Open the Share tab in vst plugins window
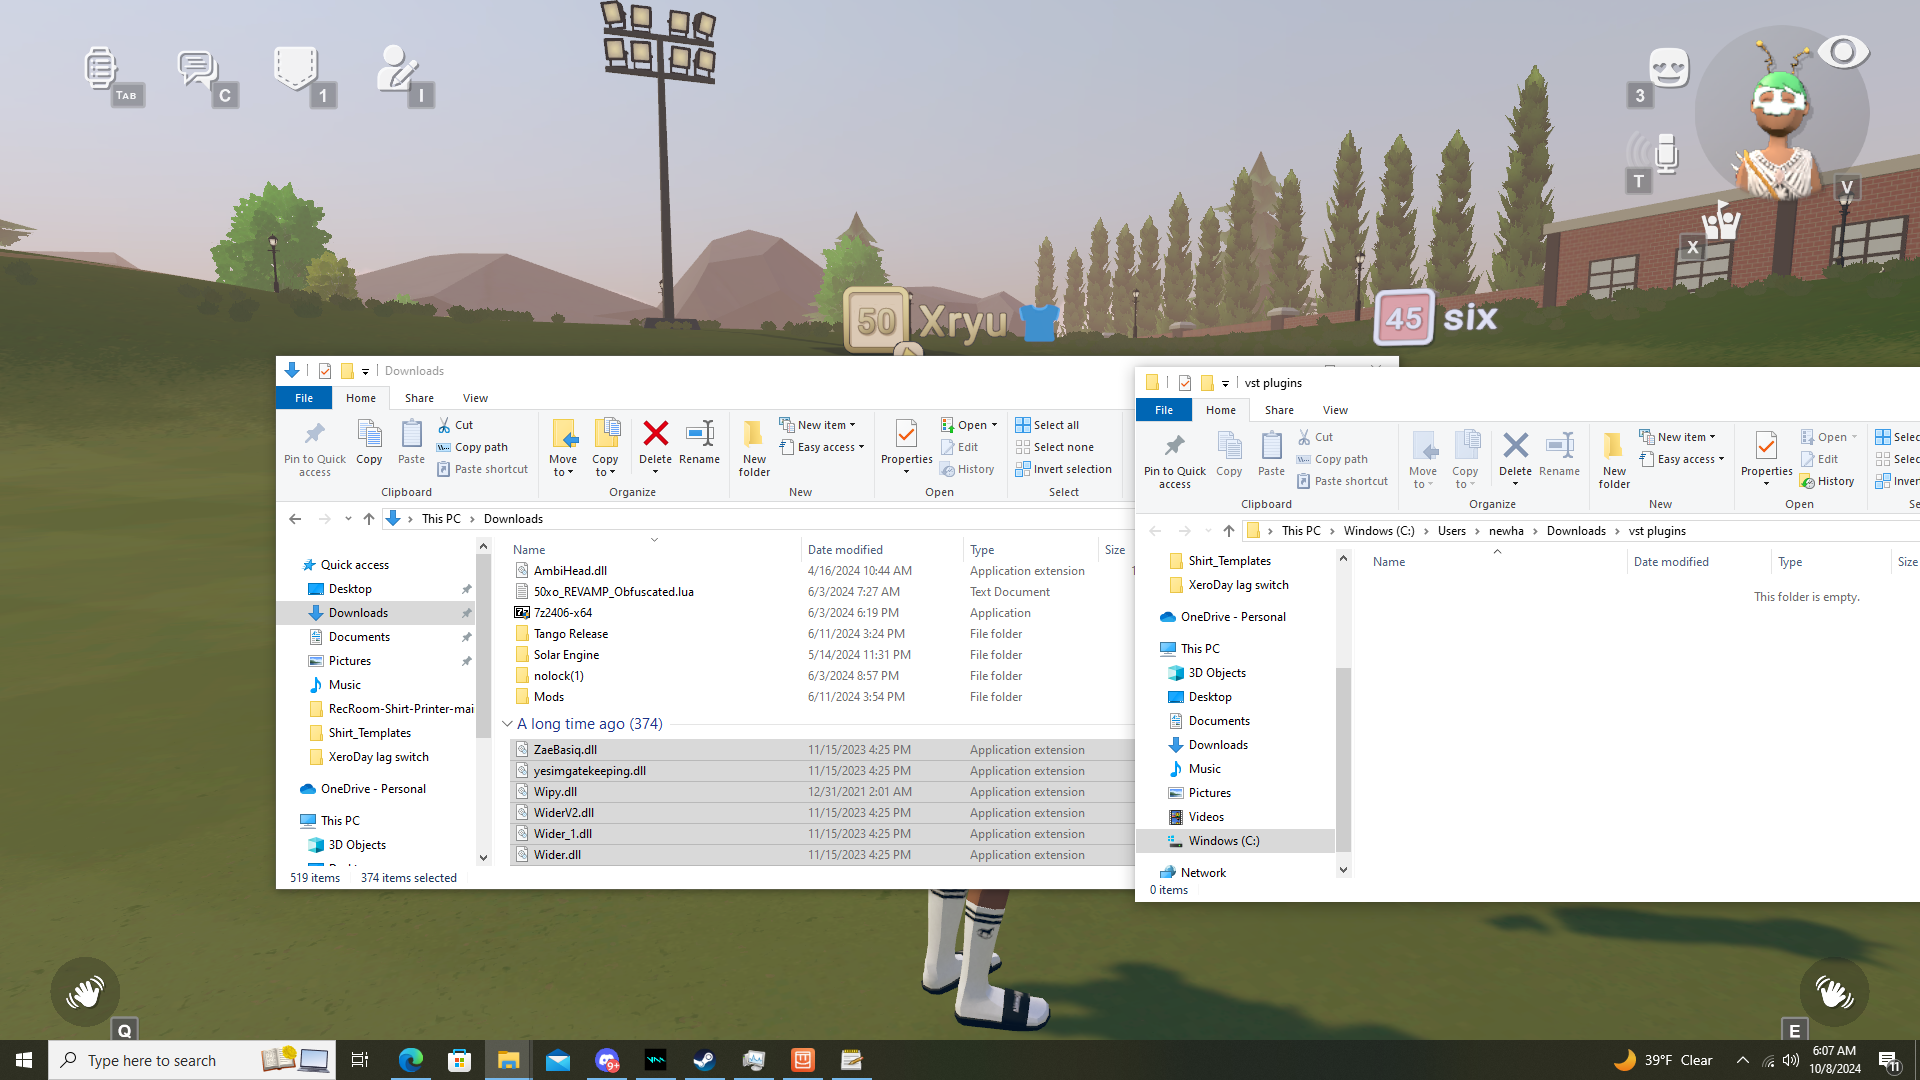 click(x=1278, y=410)
